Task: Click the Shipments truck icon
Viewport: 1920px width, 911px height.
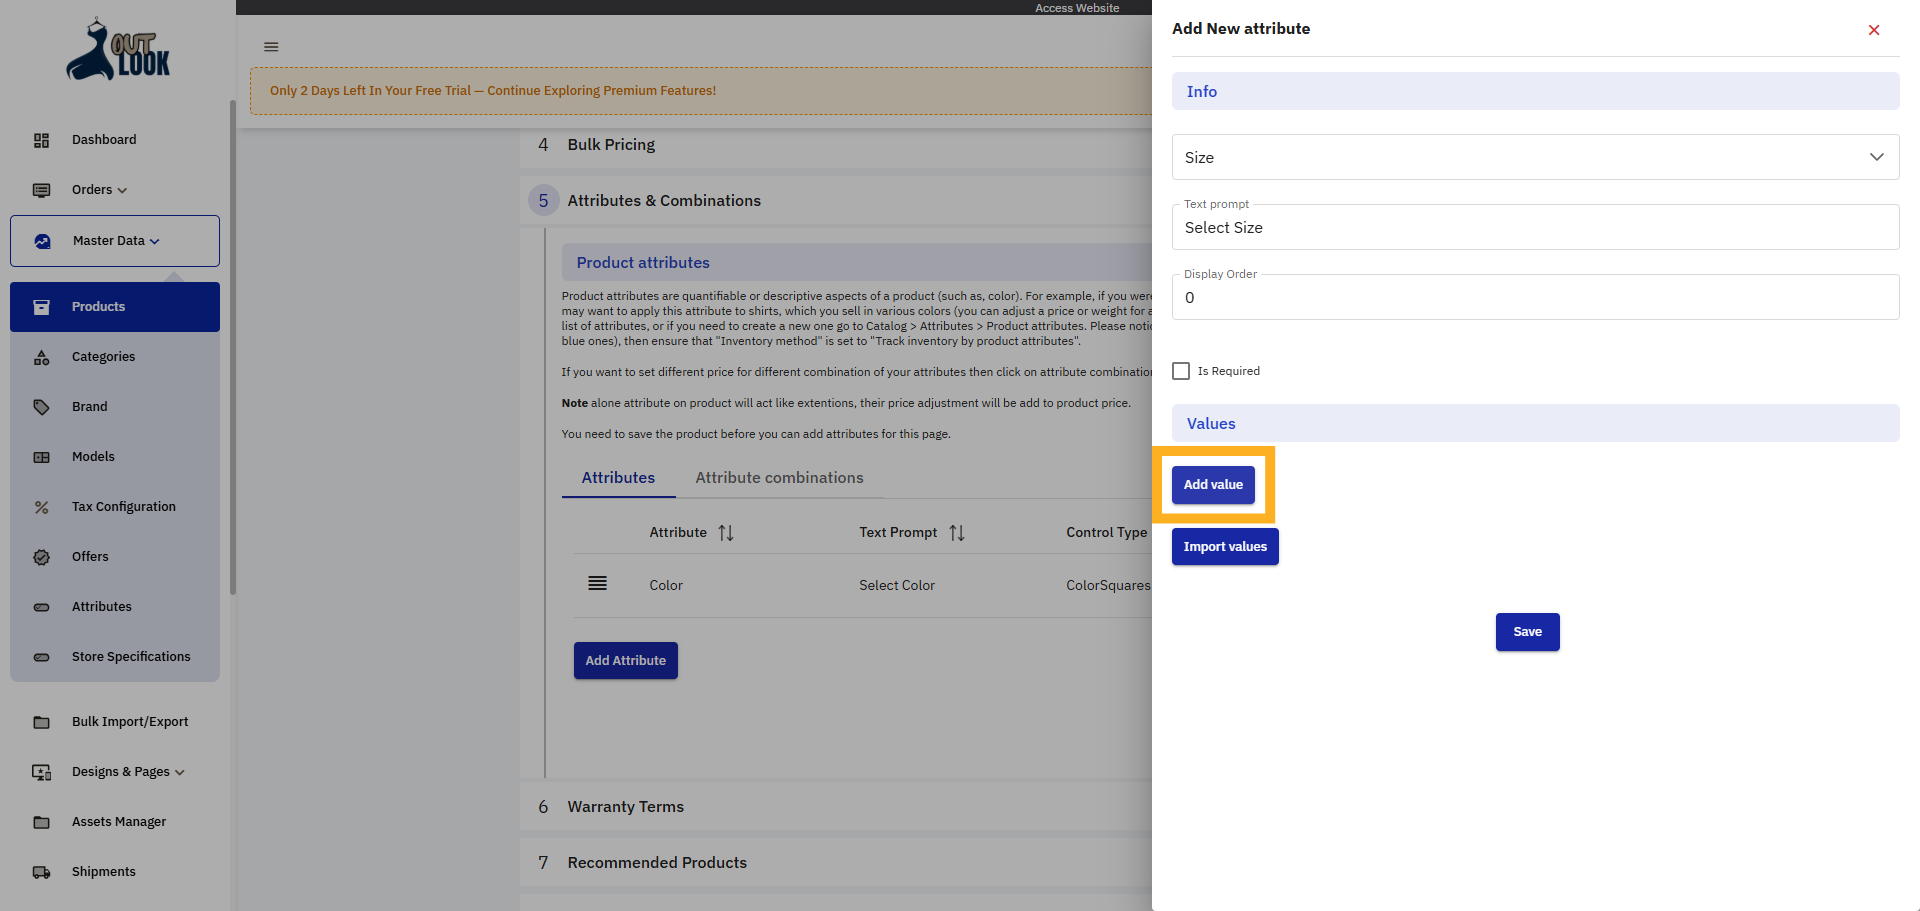Action: (x=41, y=872)
